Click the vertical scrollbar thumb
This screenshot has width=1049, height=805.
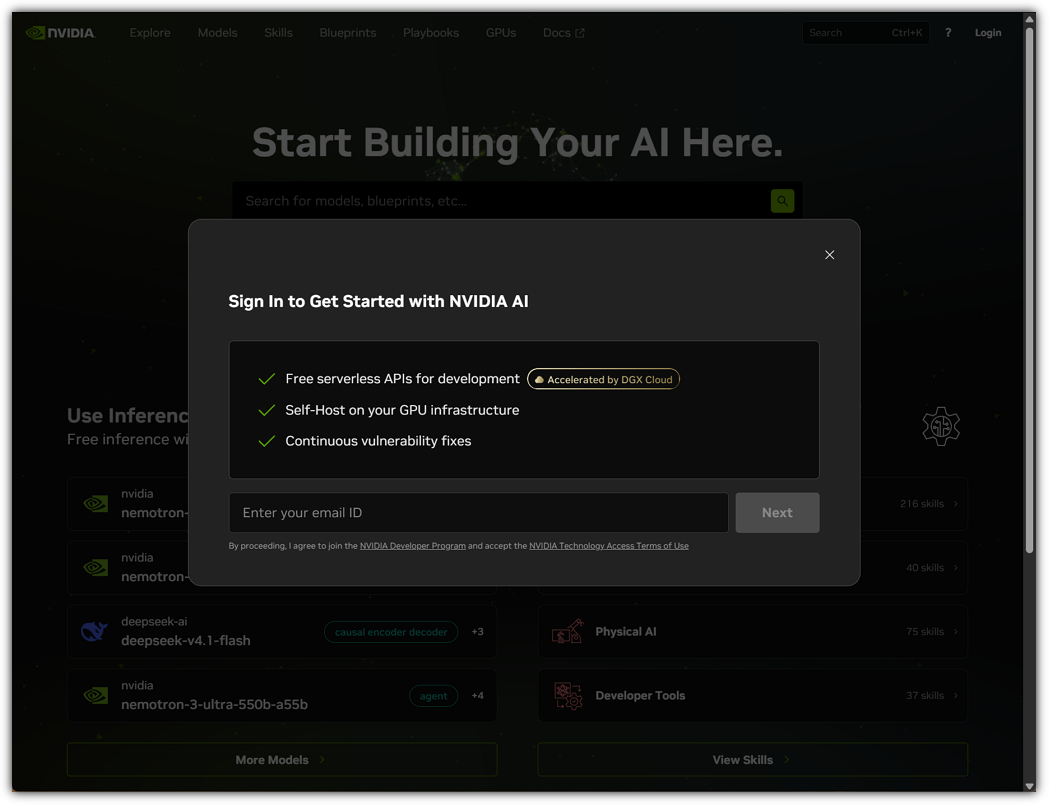point(1030,290)
